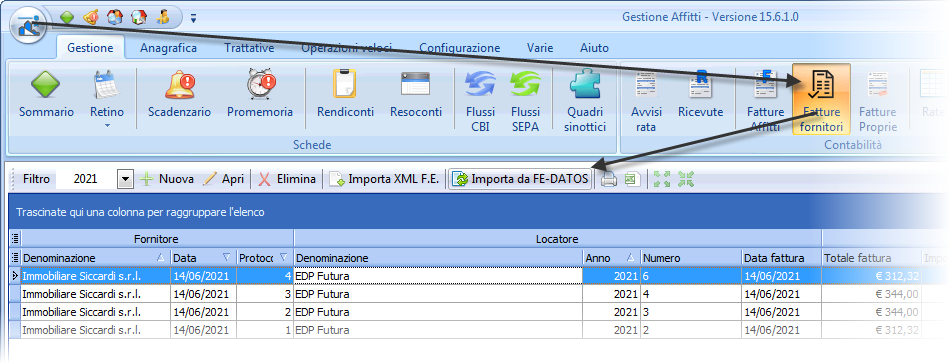Open the Promemoria alarm clock icon
Viewport: 950px width, 364px height.
(260, 85)
